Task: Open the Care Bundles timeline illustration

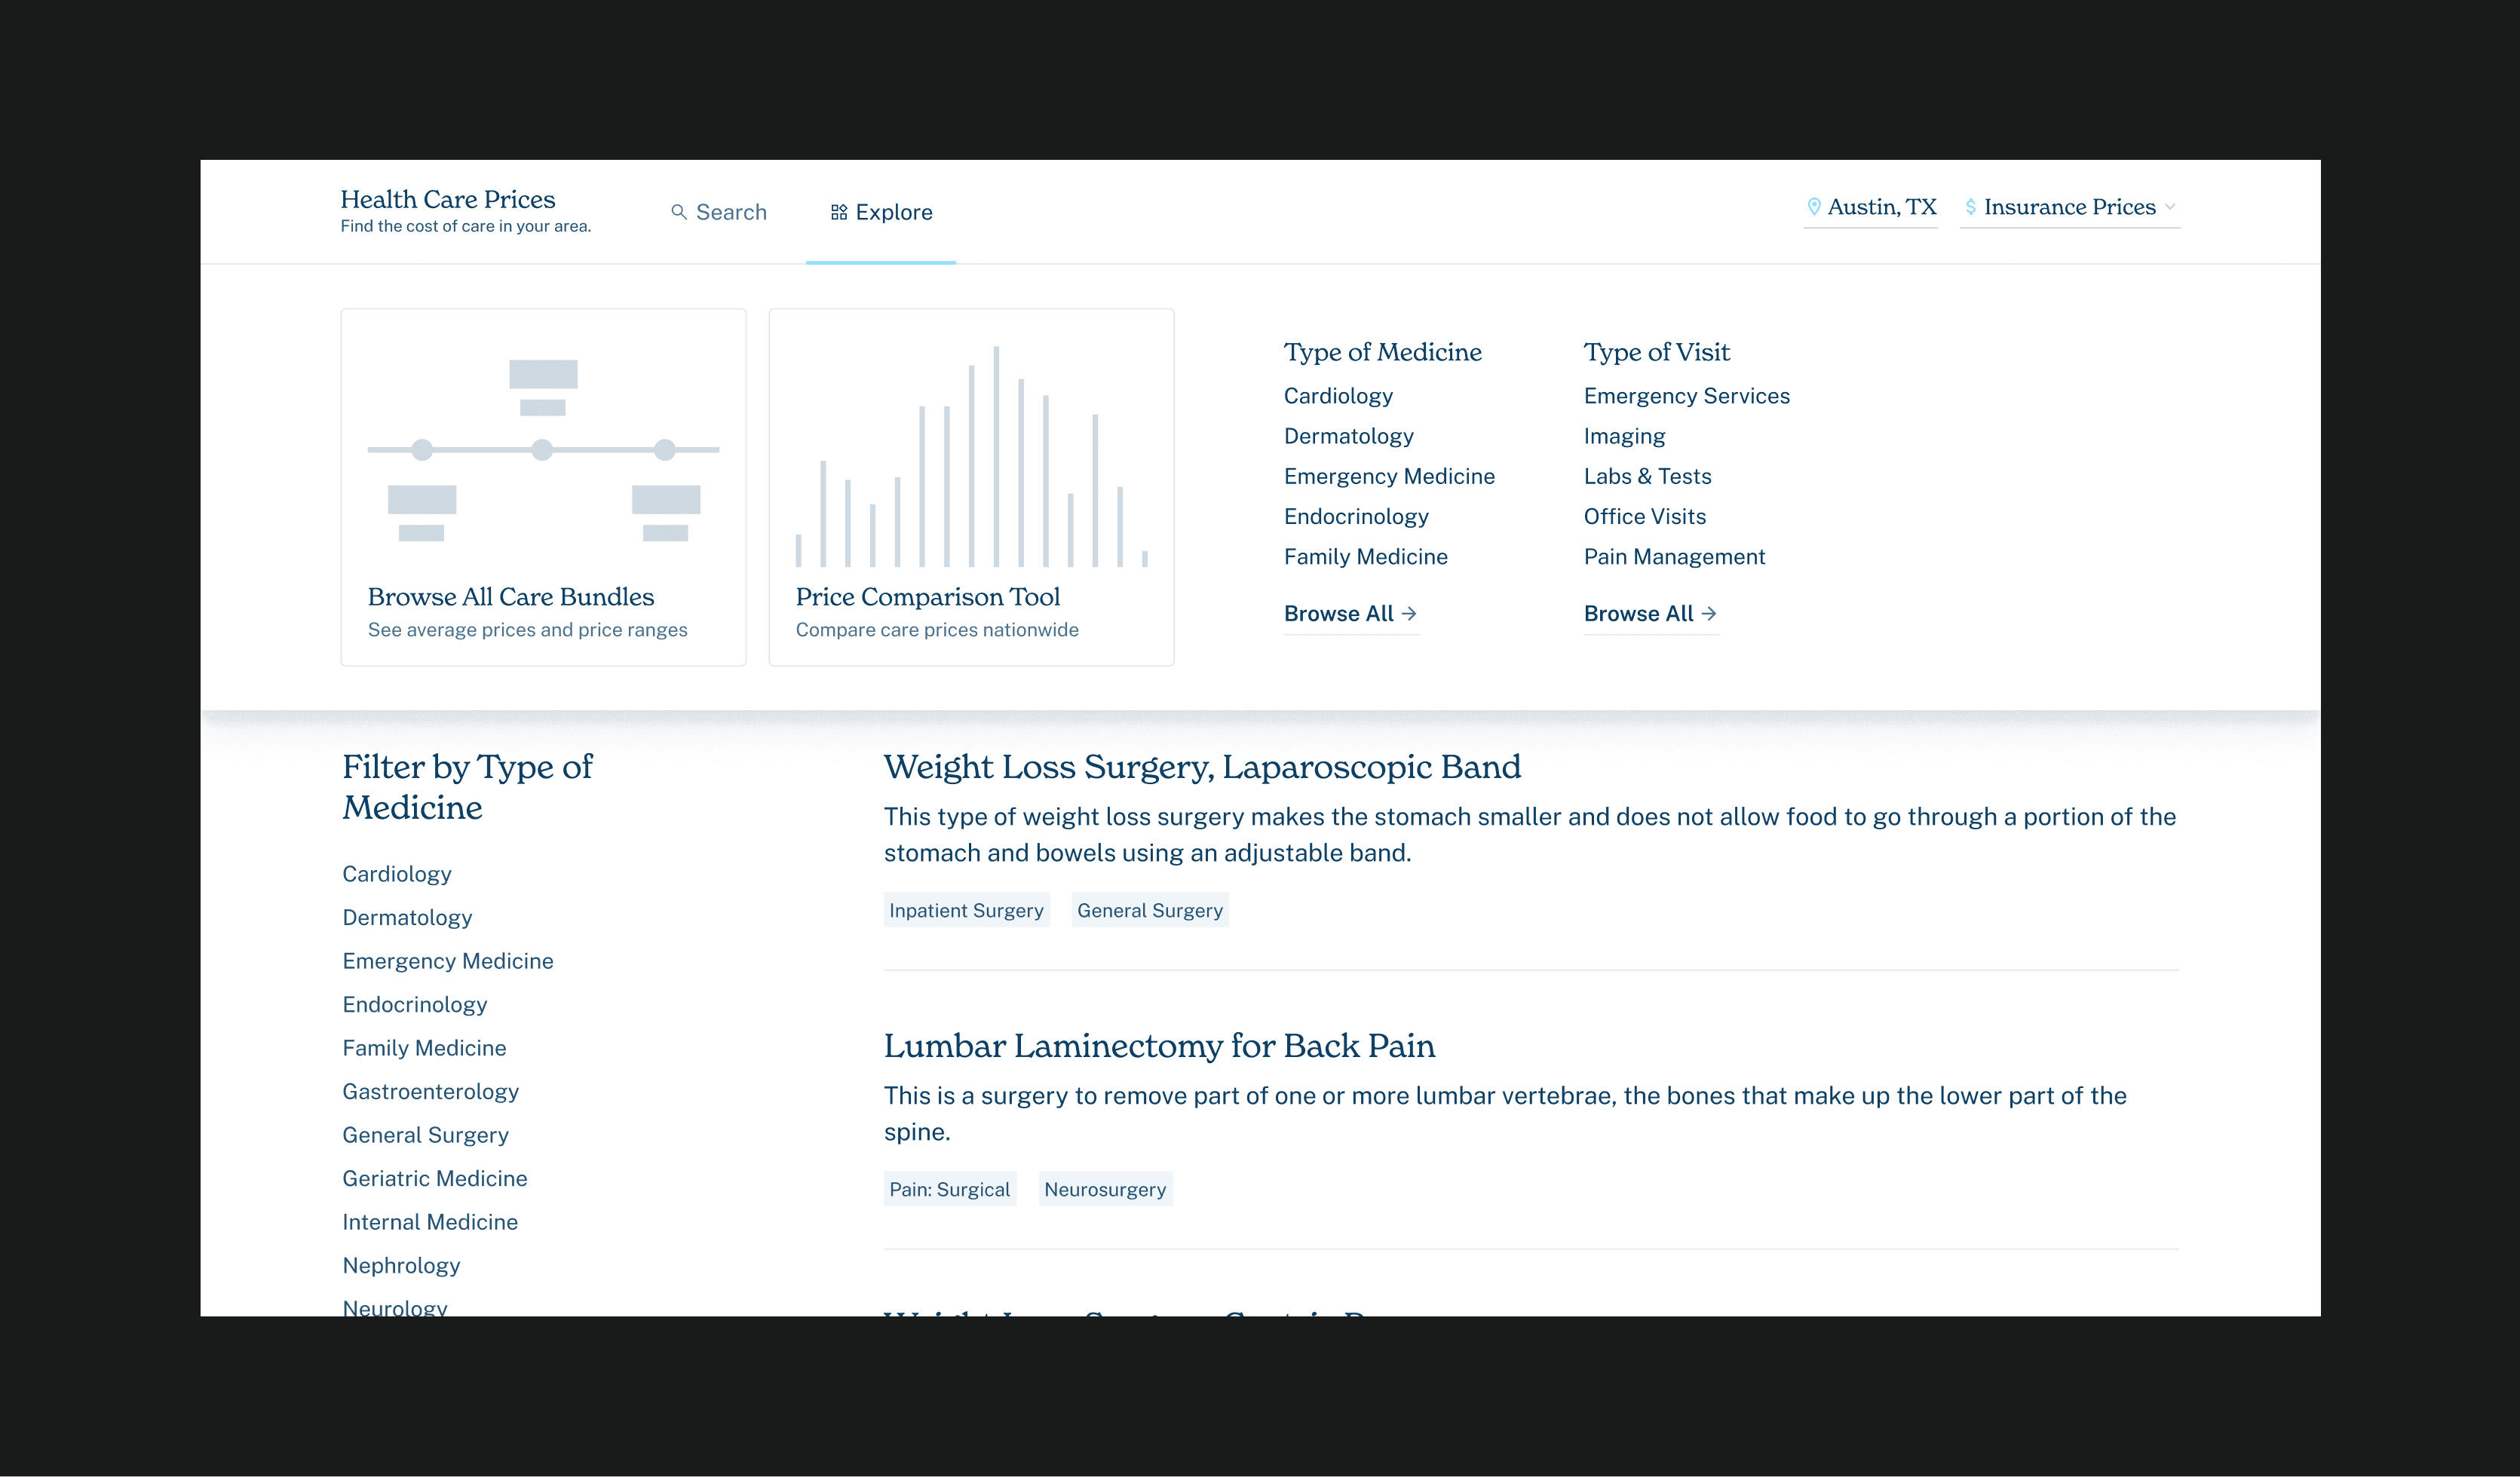Action: [x=543, y=450]
